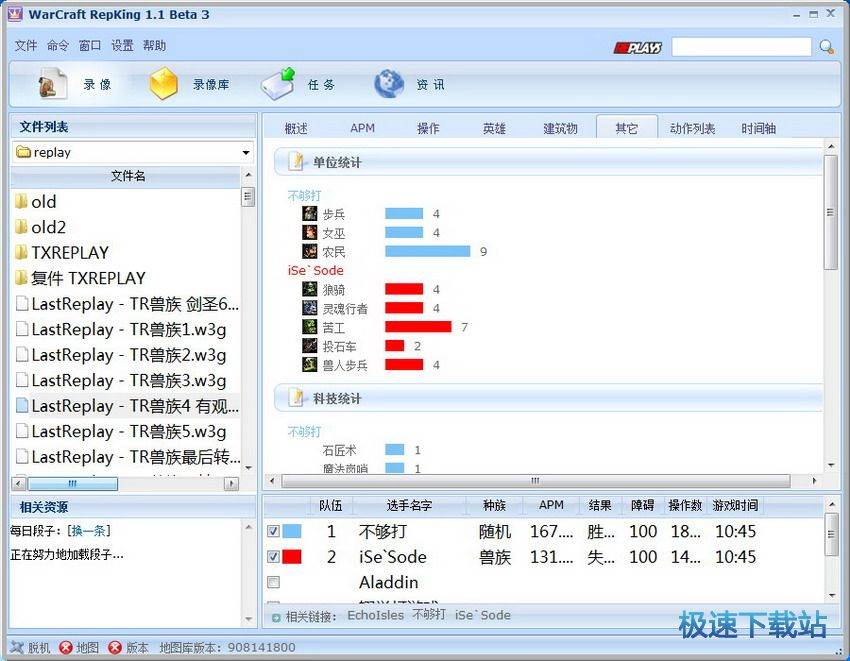The width and height of the screenshot is (850, 661).
Task: Click the red iSe`Sode team color swatch
Action: coord(292,557)
